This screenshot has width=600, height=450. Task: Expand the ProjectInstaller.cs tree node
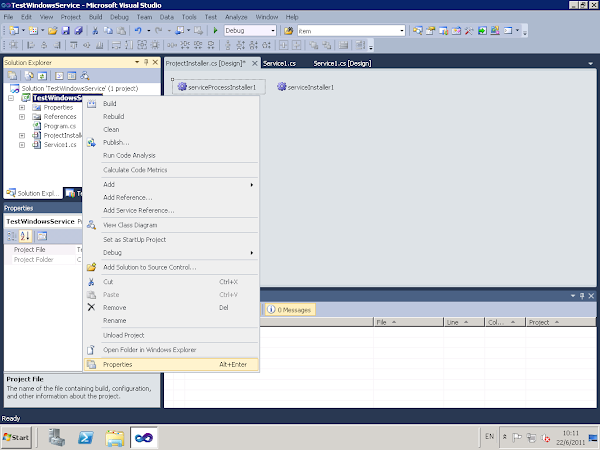(22, 135)
